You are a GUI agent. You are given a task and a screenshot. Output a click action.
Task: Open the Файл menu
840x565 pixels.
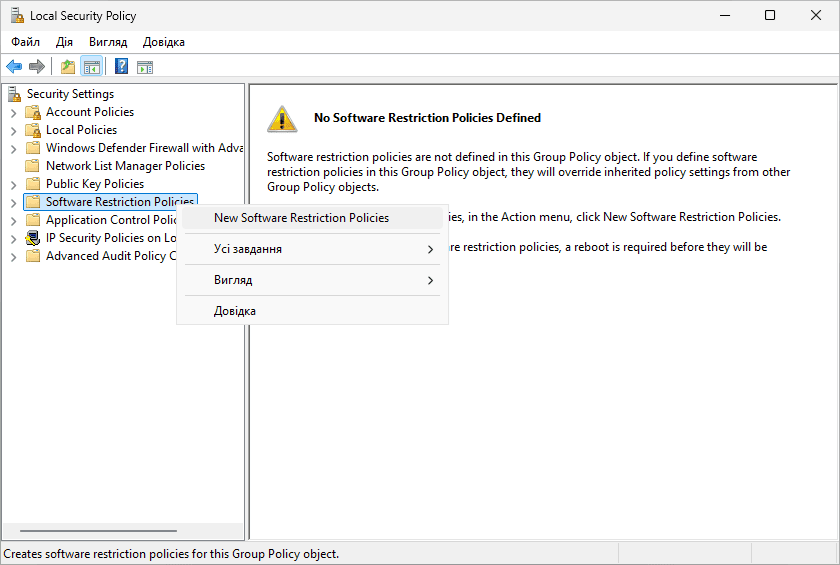coord(26,42)
